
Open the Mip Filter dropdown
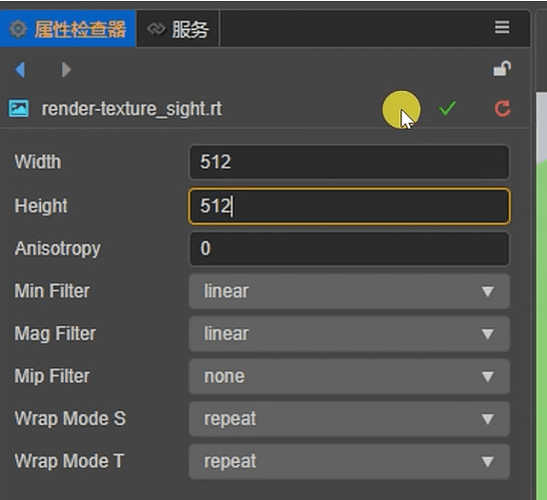pos(349,376)
